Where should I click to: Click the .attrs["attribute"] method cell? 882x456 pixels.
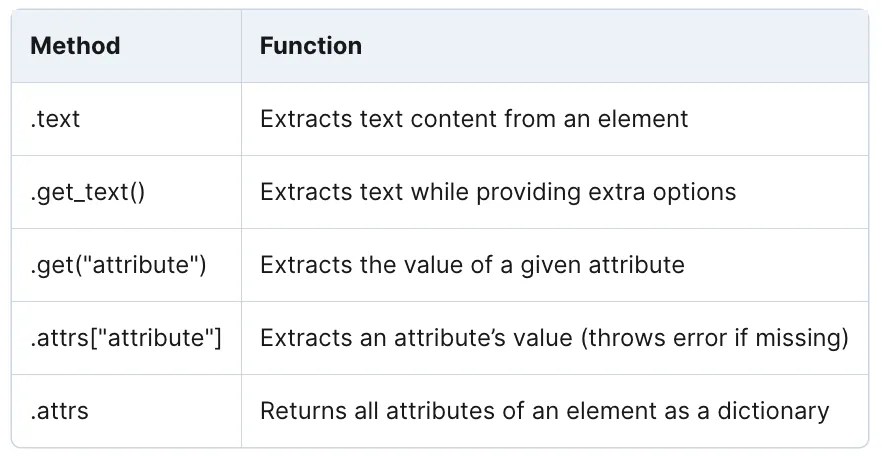[126, 338]
